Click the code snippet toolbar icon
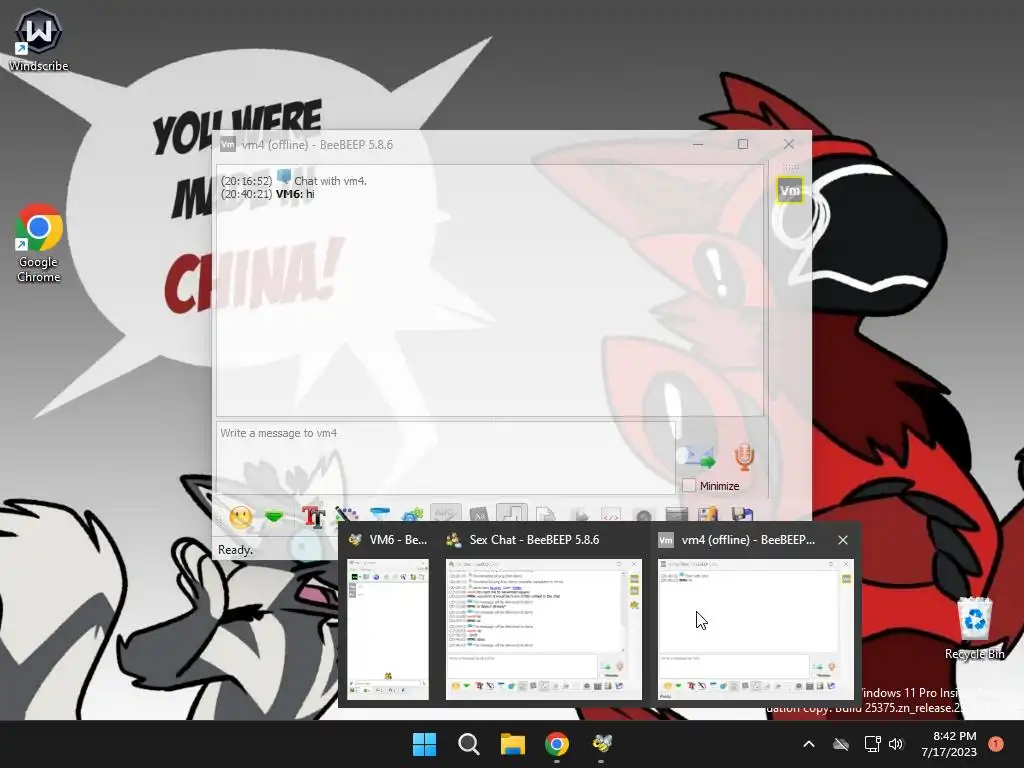Image resolution: width=1024 pixels, height=768 pixels. pos(611,515)
